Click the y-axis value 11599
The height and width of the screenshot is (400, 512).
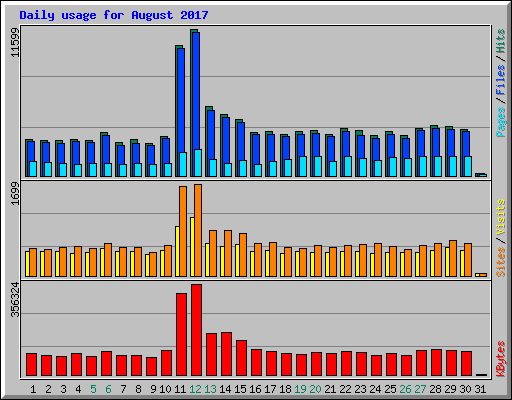[15, 42]
